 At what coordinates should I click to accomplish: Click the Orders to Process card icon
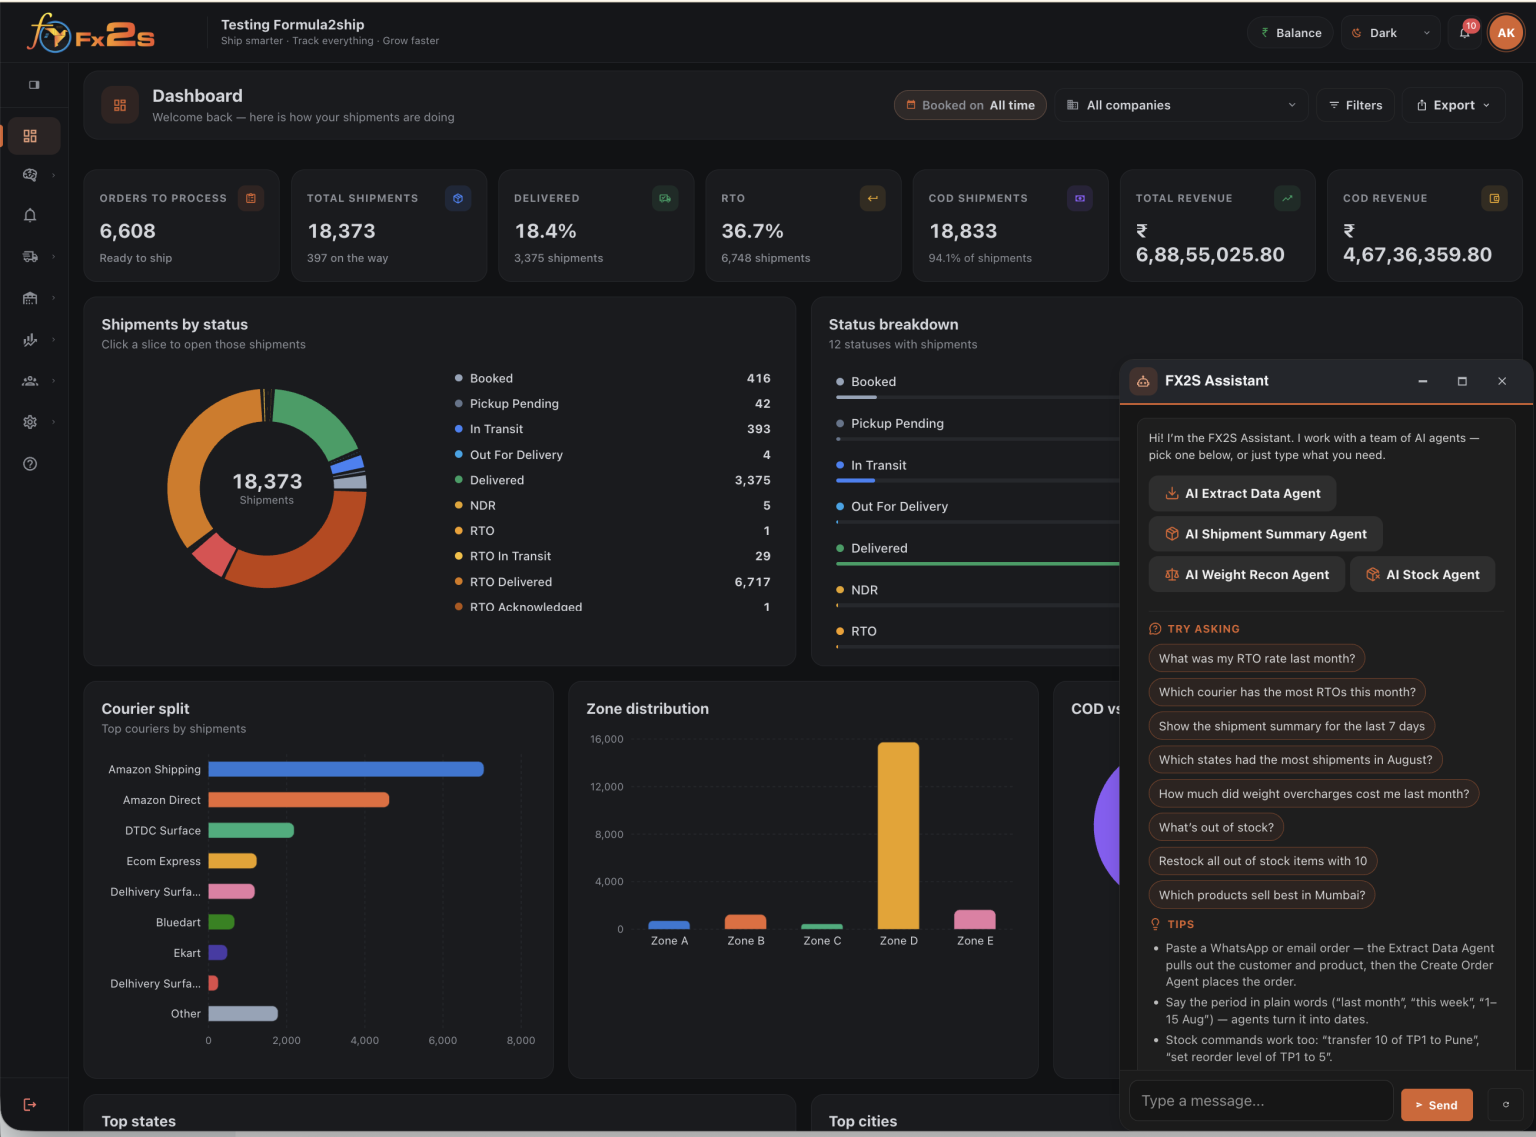[x=251, y=198]
